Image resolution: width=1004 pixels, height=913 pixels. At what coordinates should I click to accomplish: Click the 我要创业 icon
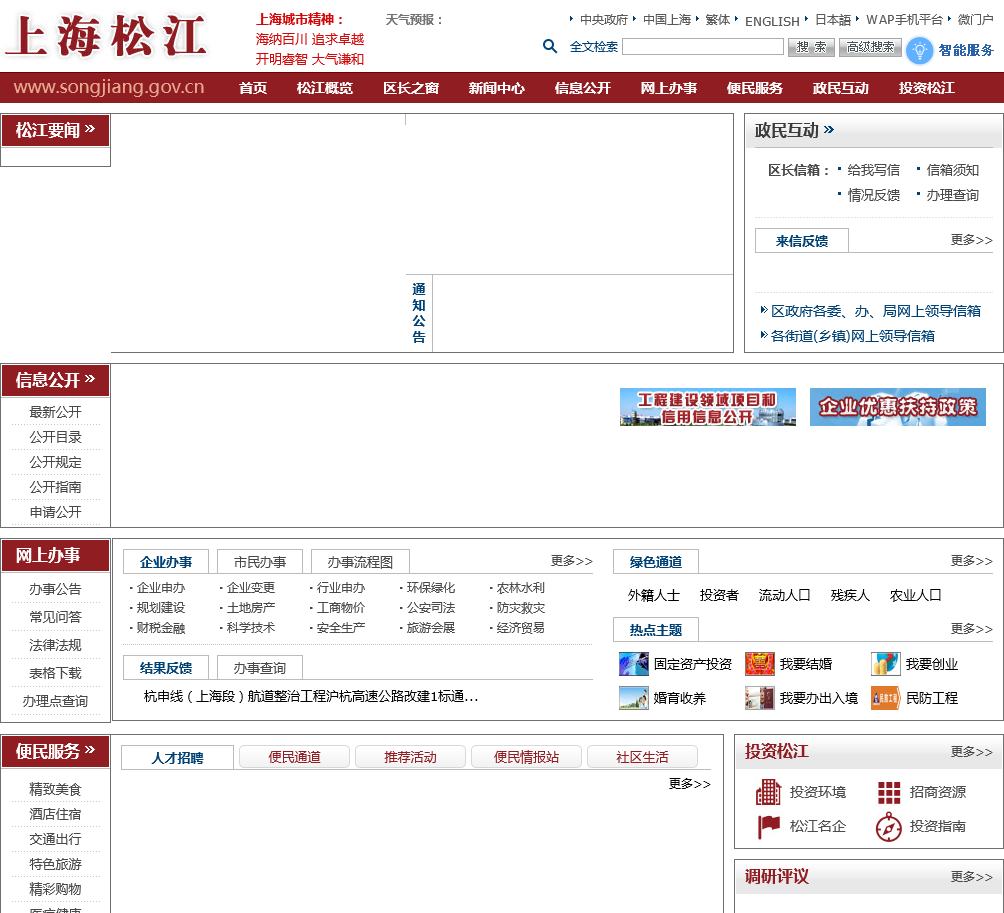pyautogui.click(x=886, y=664)
